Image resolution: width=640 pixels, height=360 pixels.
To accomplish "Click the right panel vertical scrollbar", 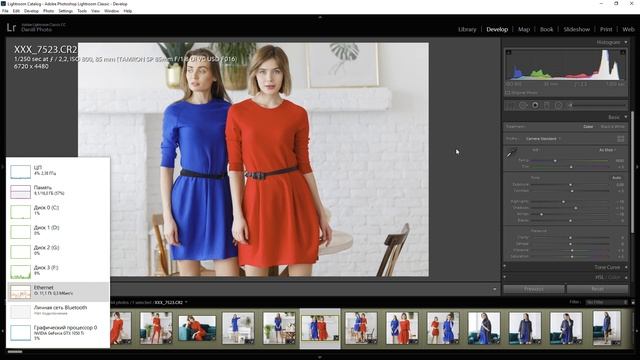I will pyautogui.click(x=632, y=171).
